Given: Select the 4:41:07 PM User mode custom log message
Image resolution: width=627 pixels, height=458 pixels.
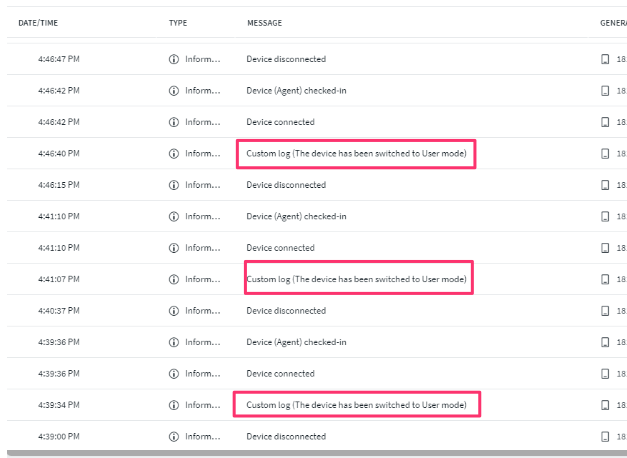Looking at the screenshot, I should coord(356,279).
